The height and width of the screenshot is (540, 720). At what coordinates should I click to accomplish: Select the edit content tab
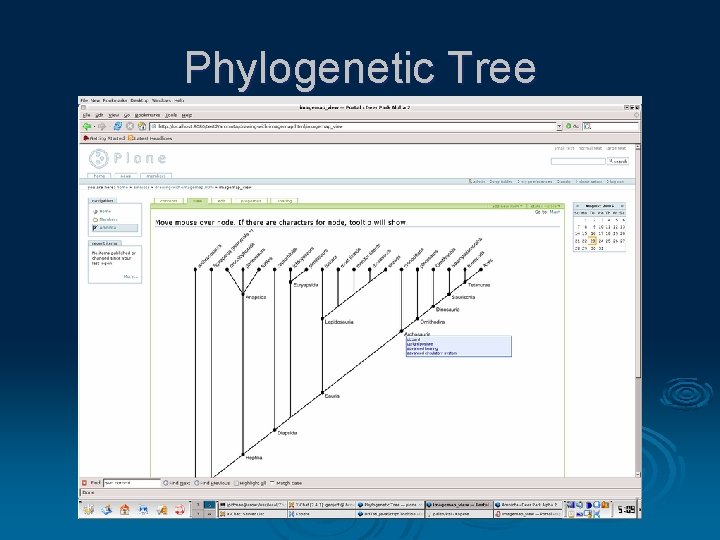[x=221, y=201]
